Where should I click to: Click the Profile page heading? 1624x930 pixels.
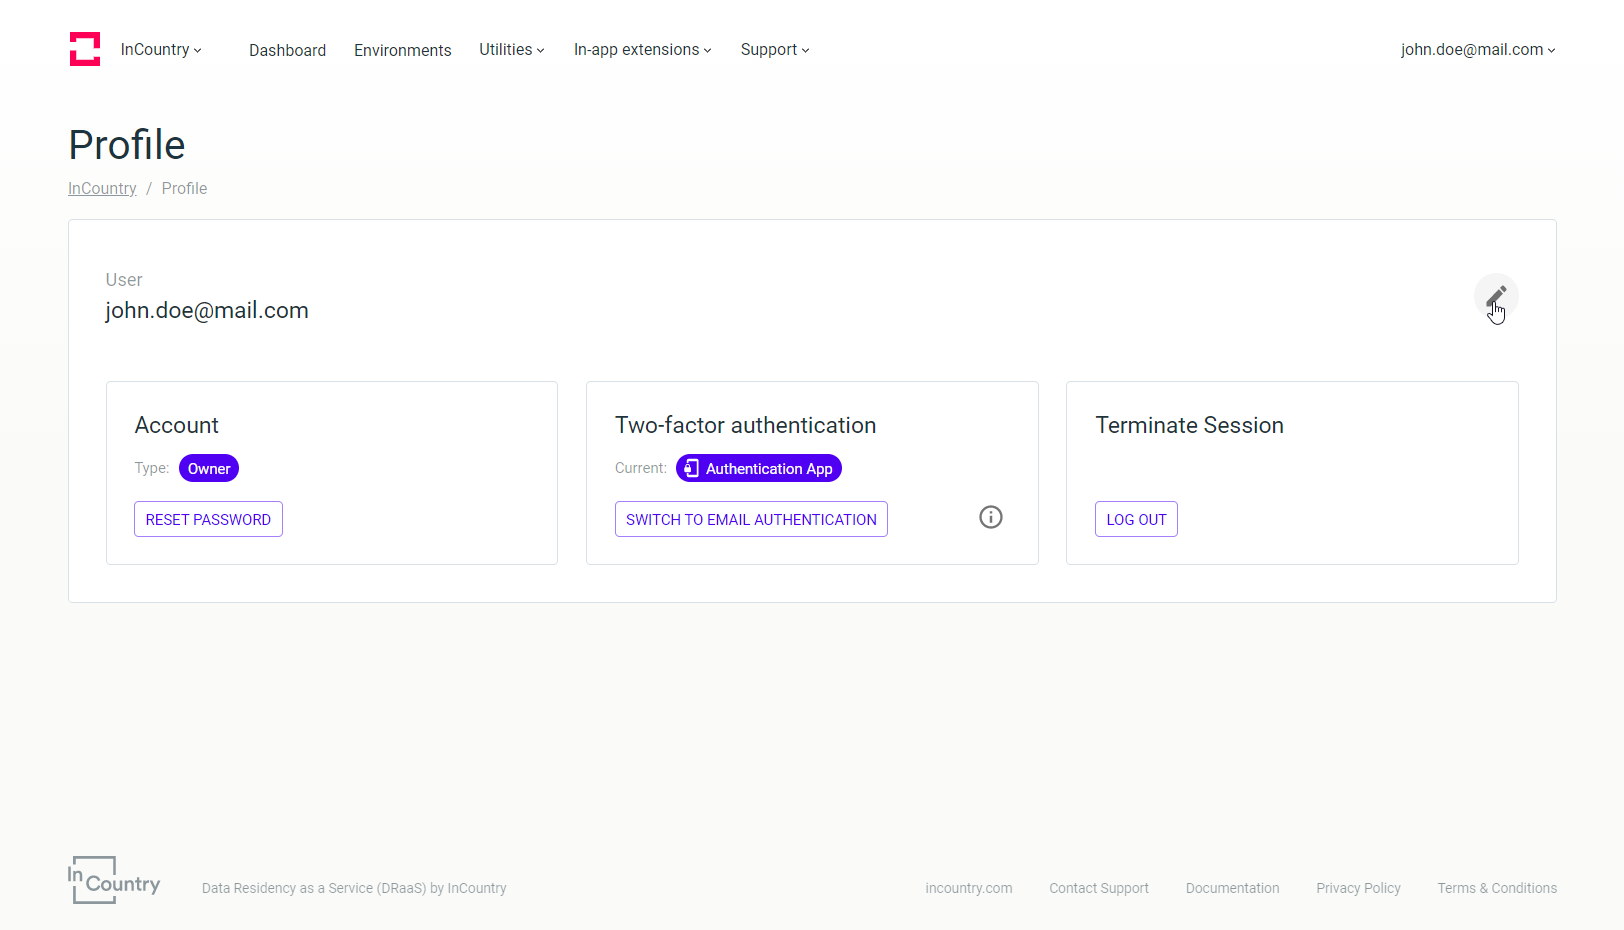(x=127, y=145)
